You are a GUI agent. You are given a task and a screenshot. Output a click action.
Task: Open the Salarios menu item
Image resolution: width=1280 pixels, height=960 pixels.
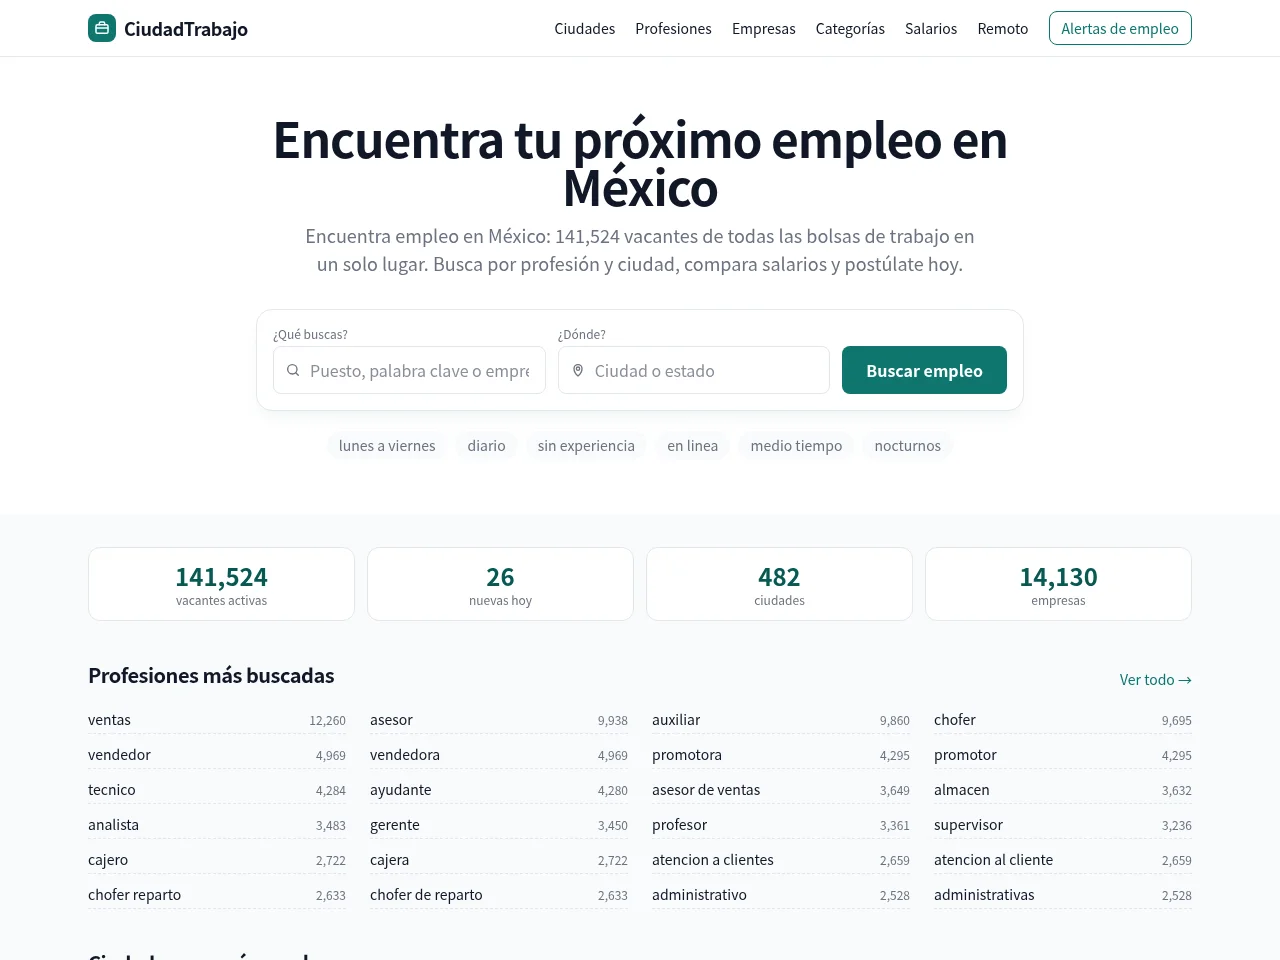tap(931, 28)
